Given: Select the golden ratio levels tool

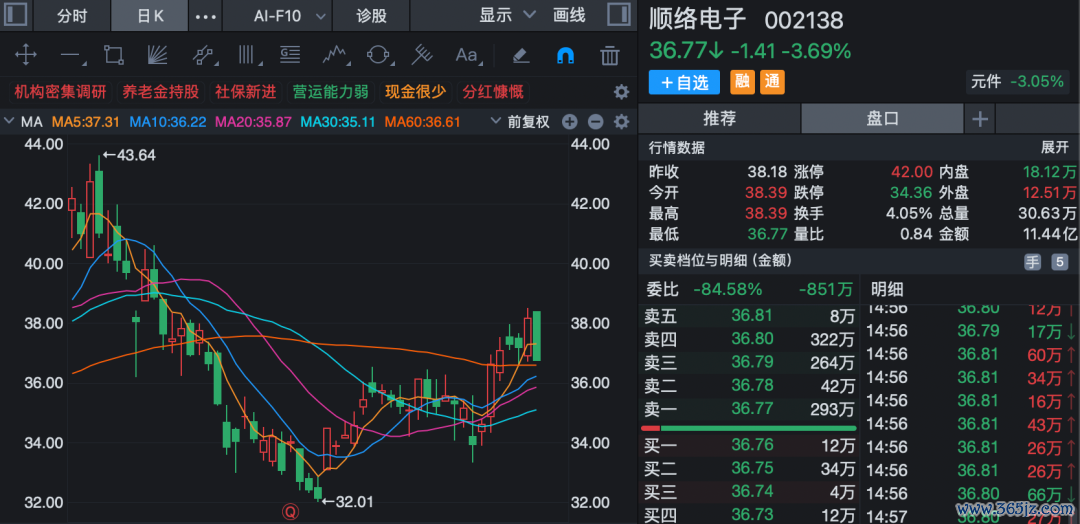Looking at the screenshot, I should tap(290, 55).
